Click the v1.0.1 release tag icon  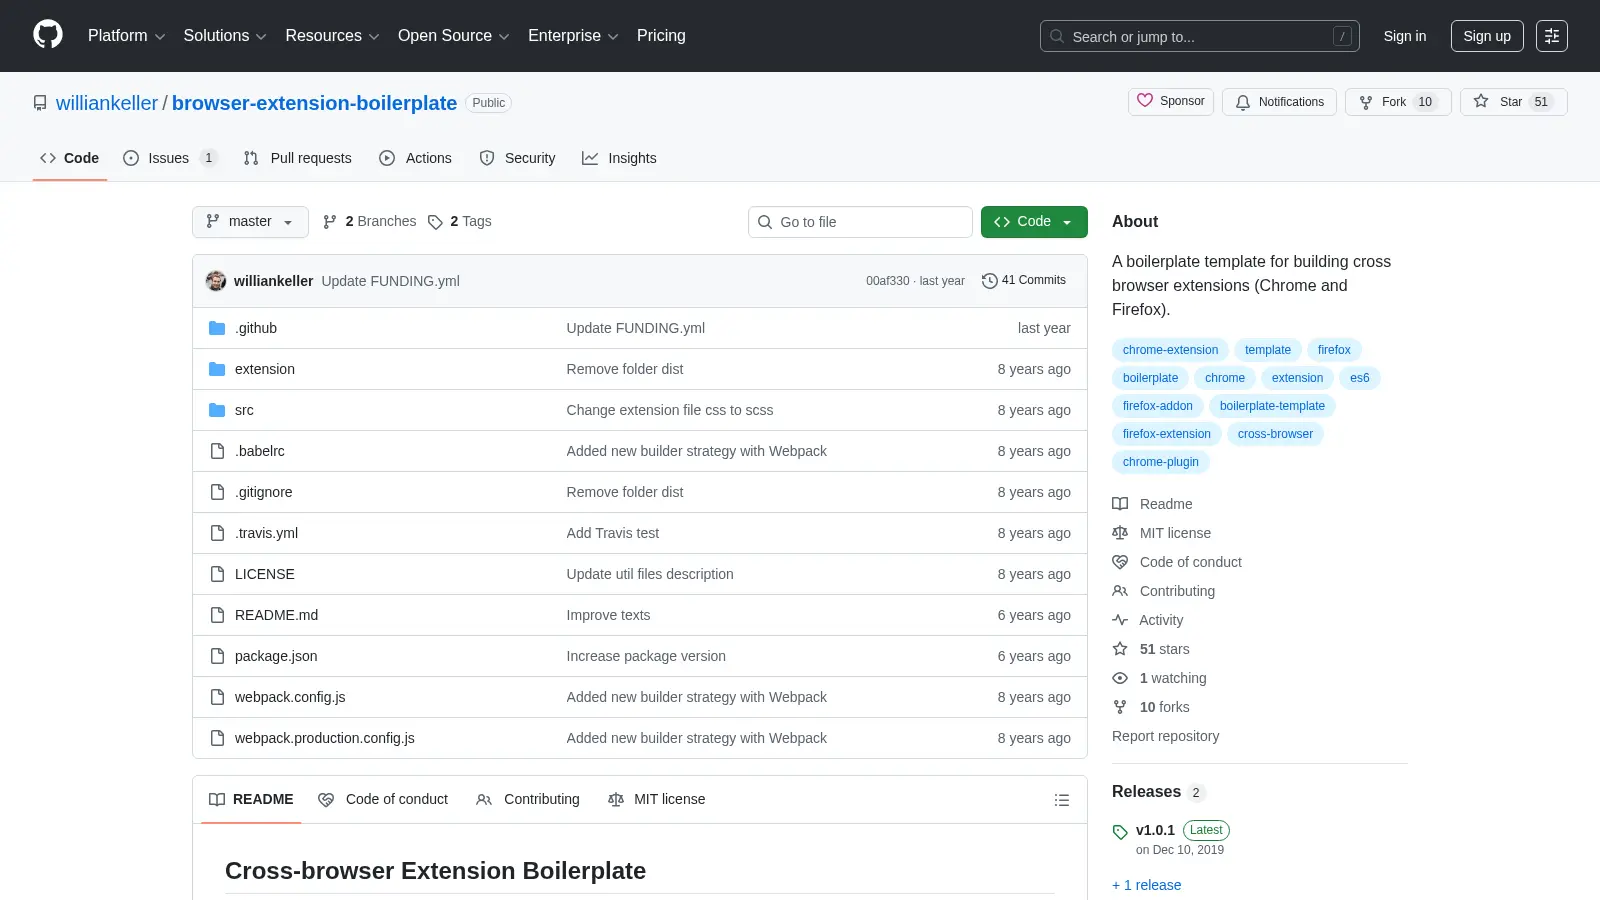1120,832
